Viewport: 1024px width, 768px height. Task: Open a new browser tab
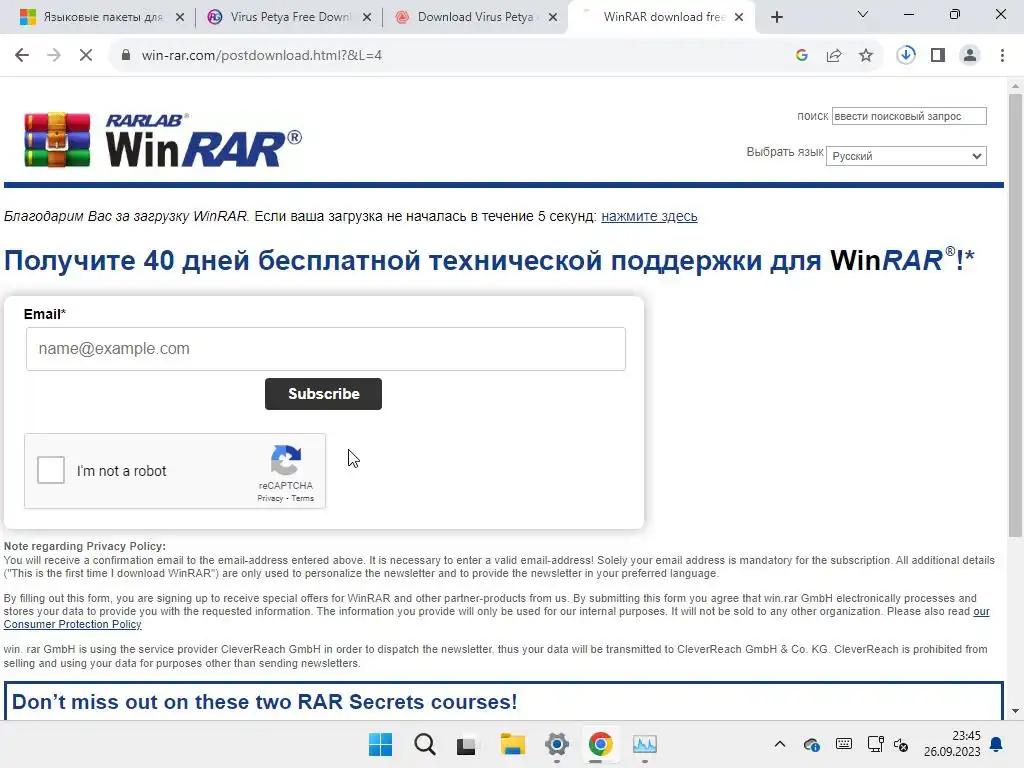click(776, 17)
